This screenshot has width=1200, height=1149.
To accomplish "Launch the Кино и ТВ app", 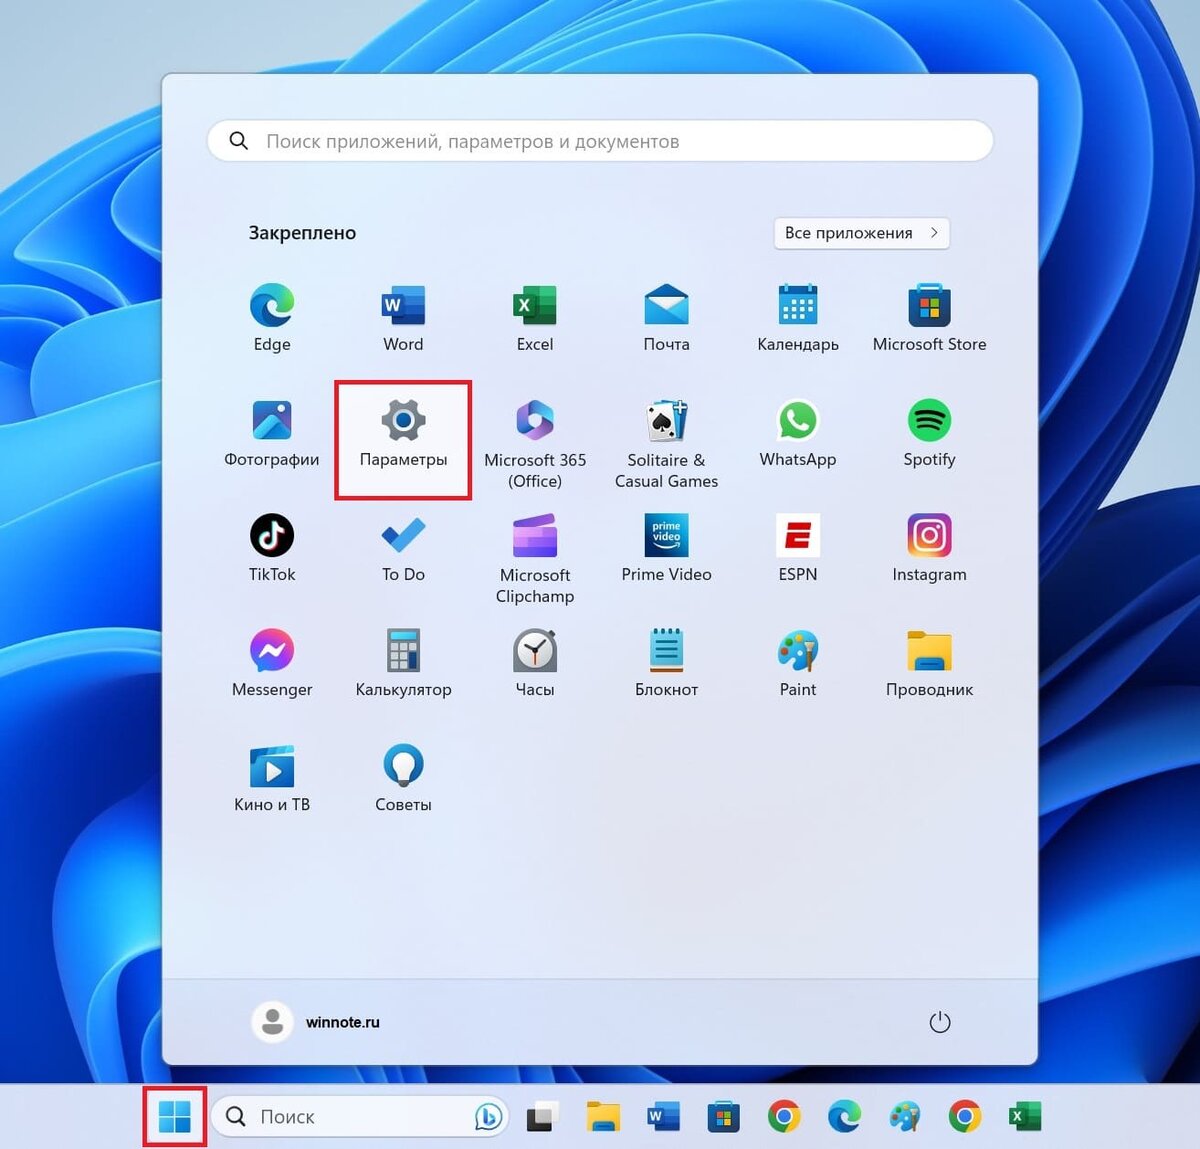I will [x=272, y=779].
